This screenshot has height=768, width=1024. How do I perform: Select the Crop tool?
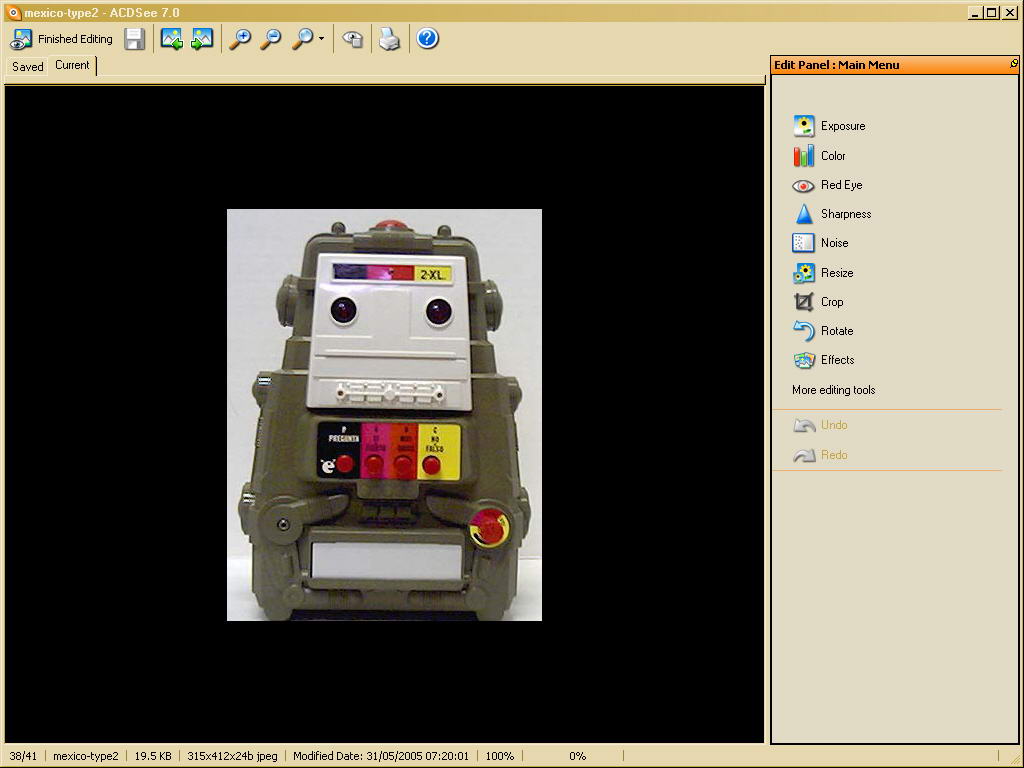tap(818, 302)
